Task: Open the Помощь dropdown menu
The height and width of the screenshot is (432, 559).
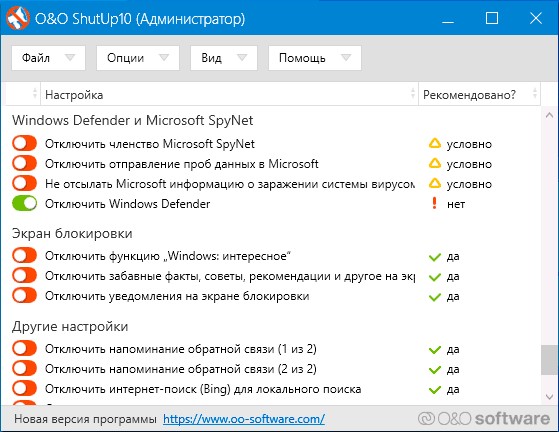Action: pyautogui.click(x=315, y=58)
